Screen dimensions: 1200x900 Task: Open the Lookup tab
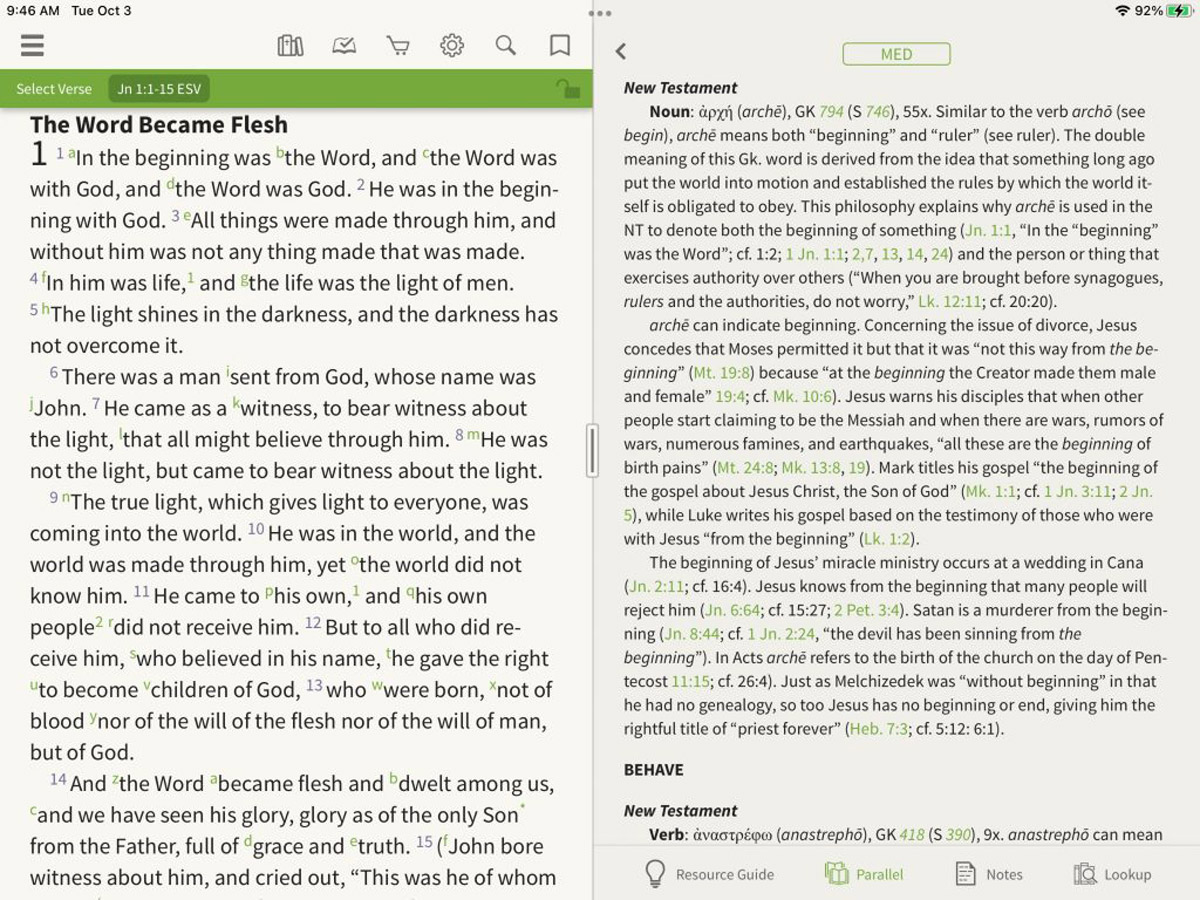pos(1112,874)
